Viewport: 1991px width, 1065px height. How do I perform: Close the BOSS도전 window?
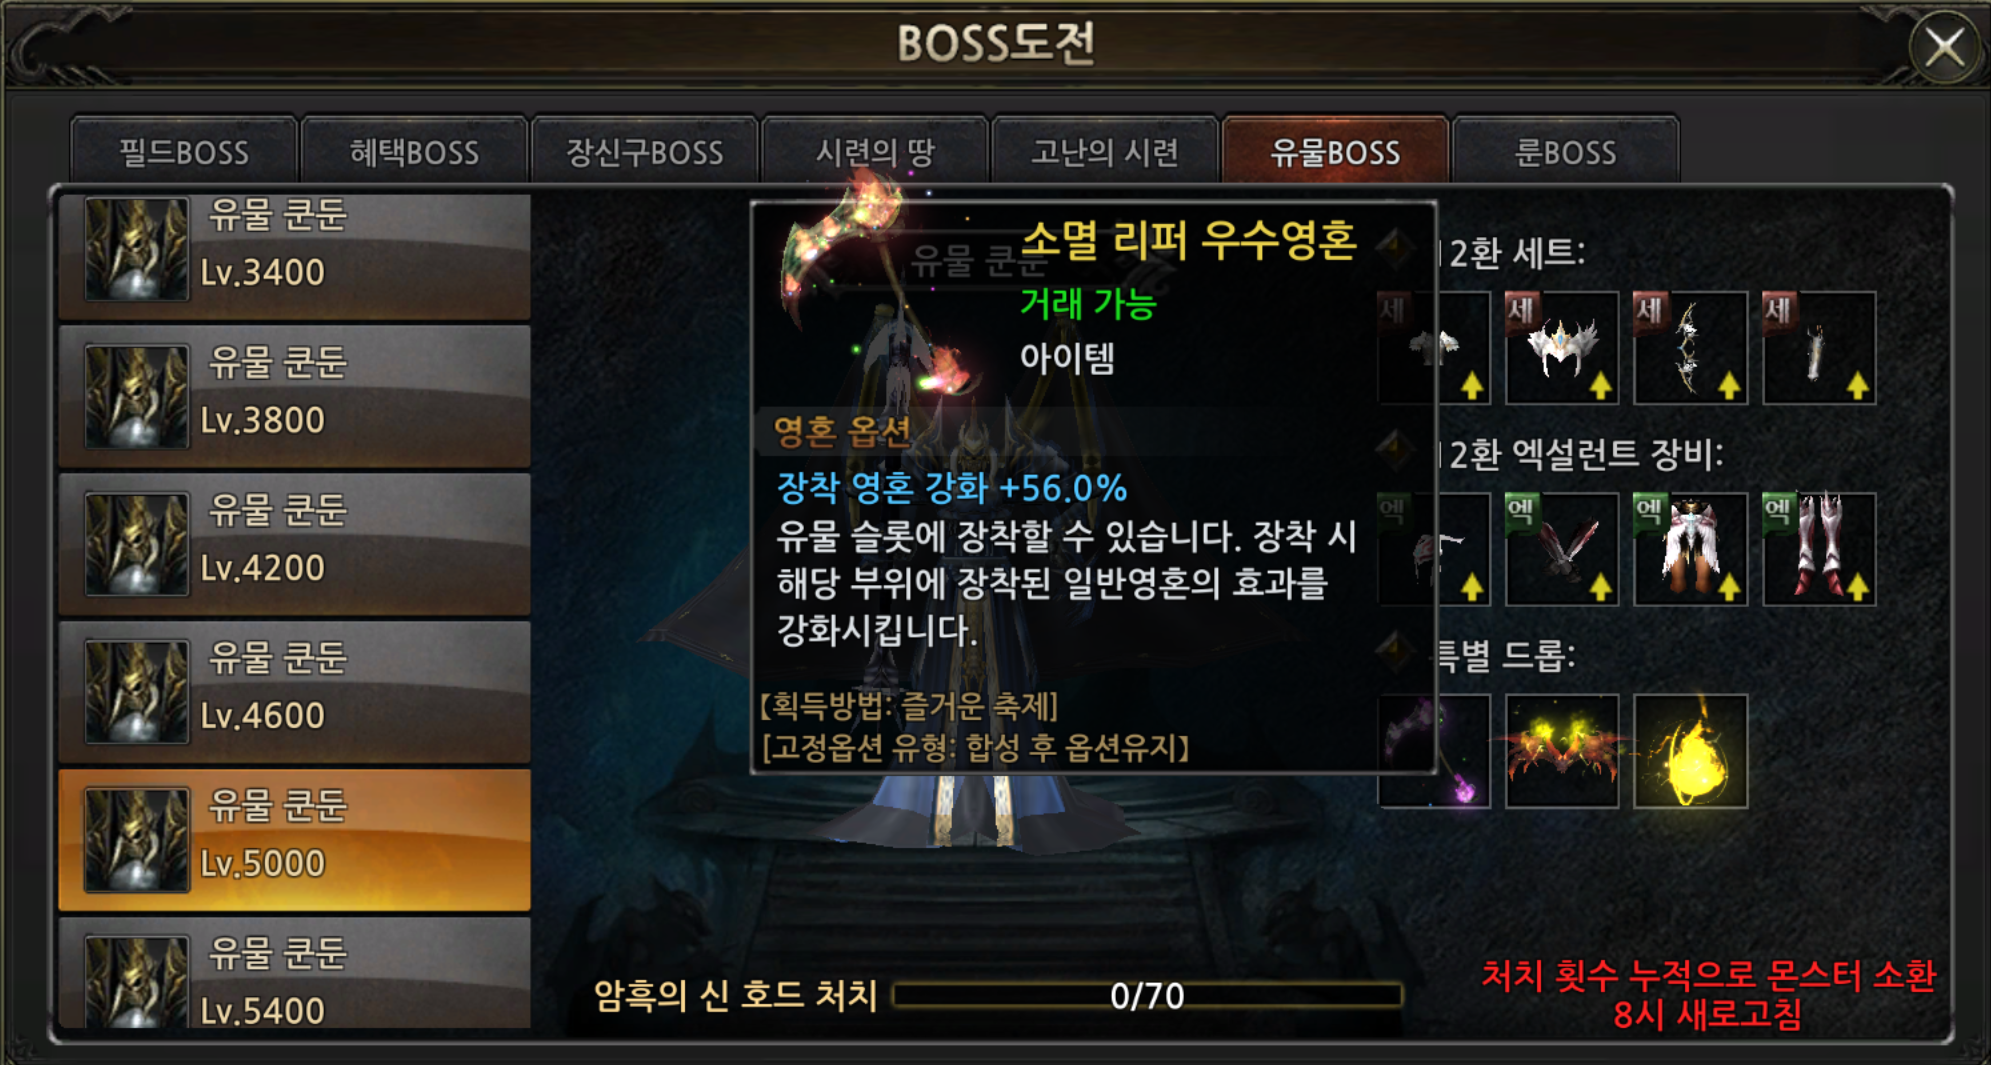pos(1944,46)
